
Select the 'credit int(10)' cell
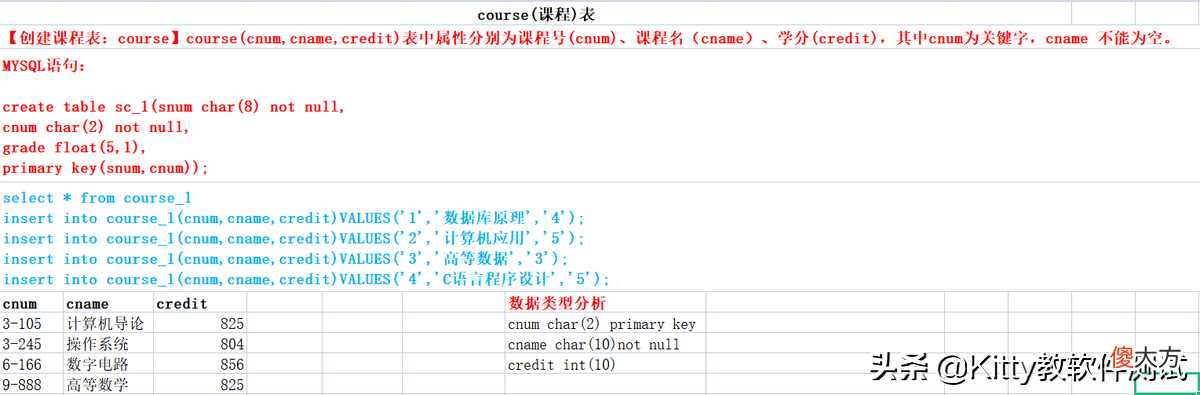pos(606,364)
